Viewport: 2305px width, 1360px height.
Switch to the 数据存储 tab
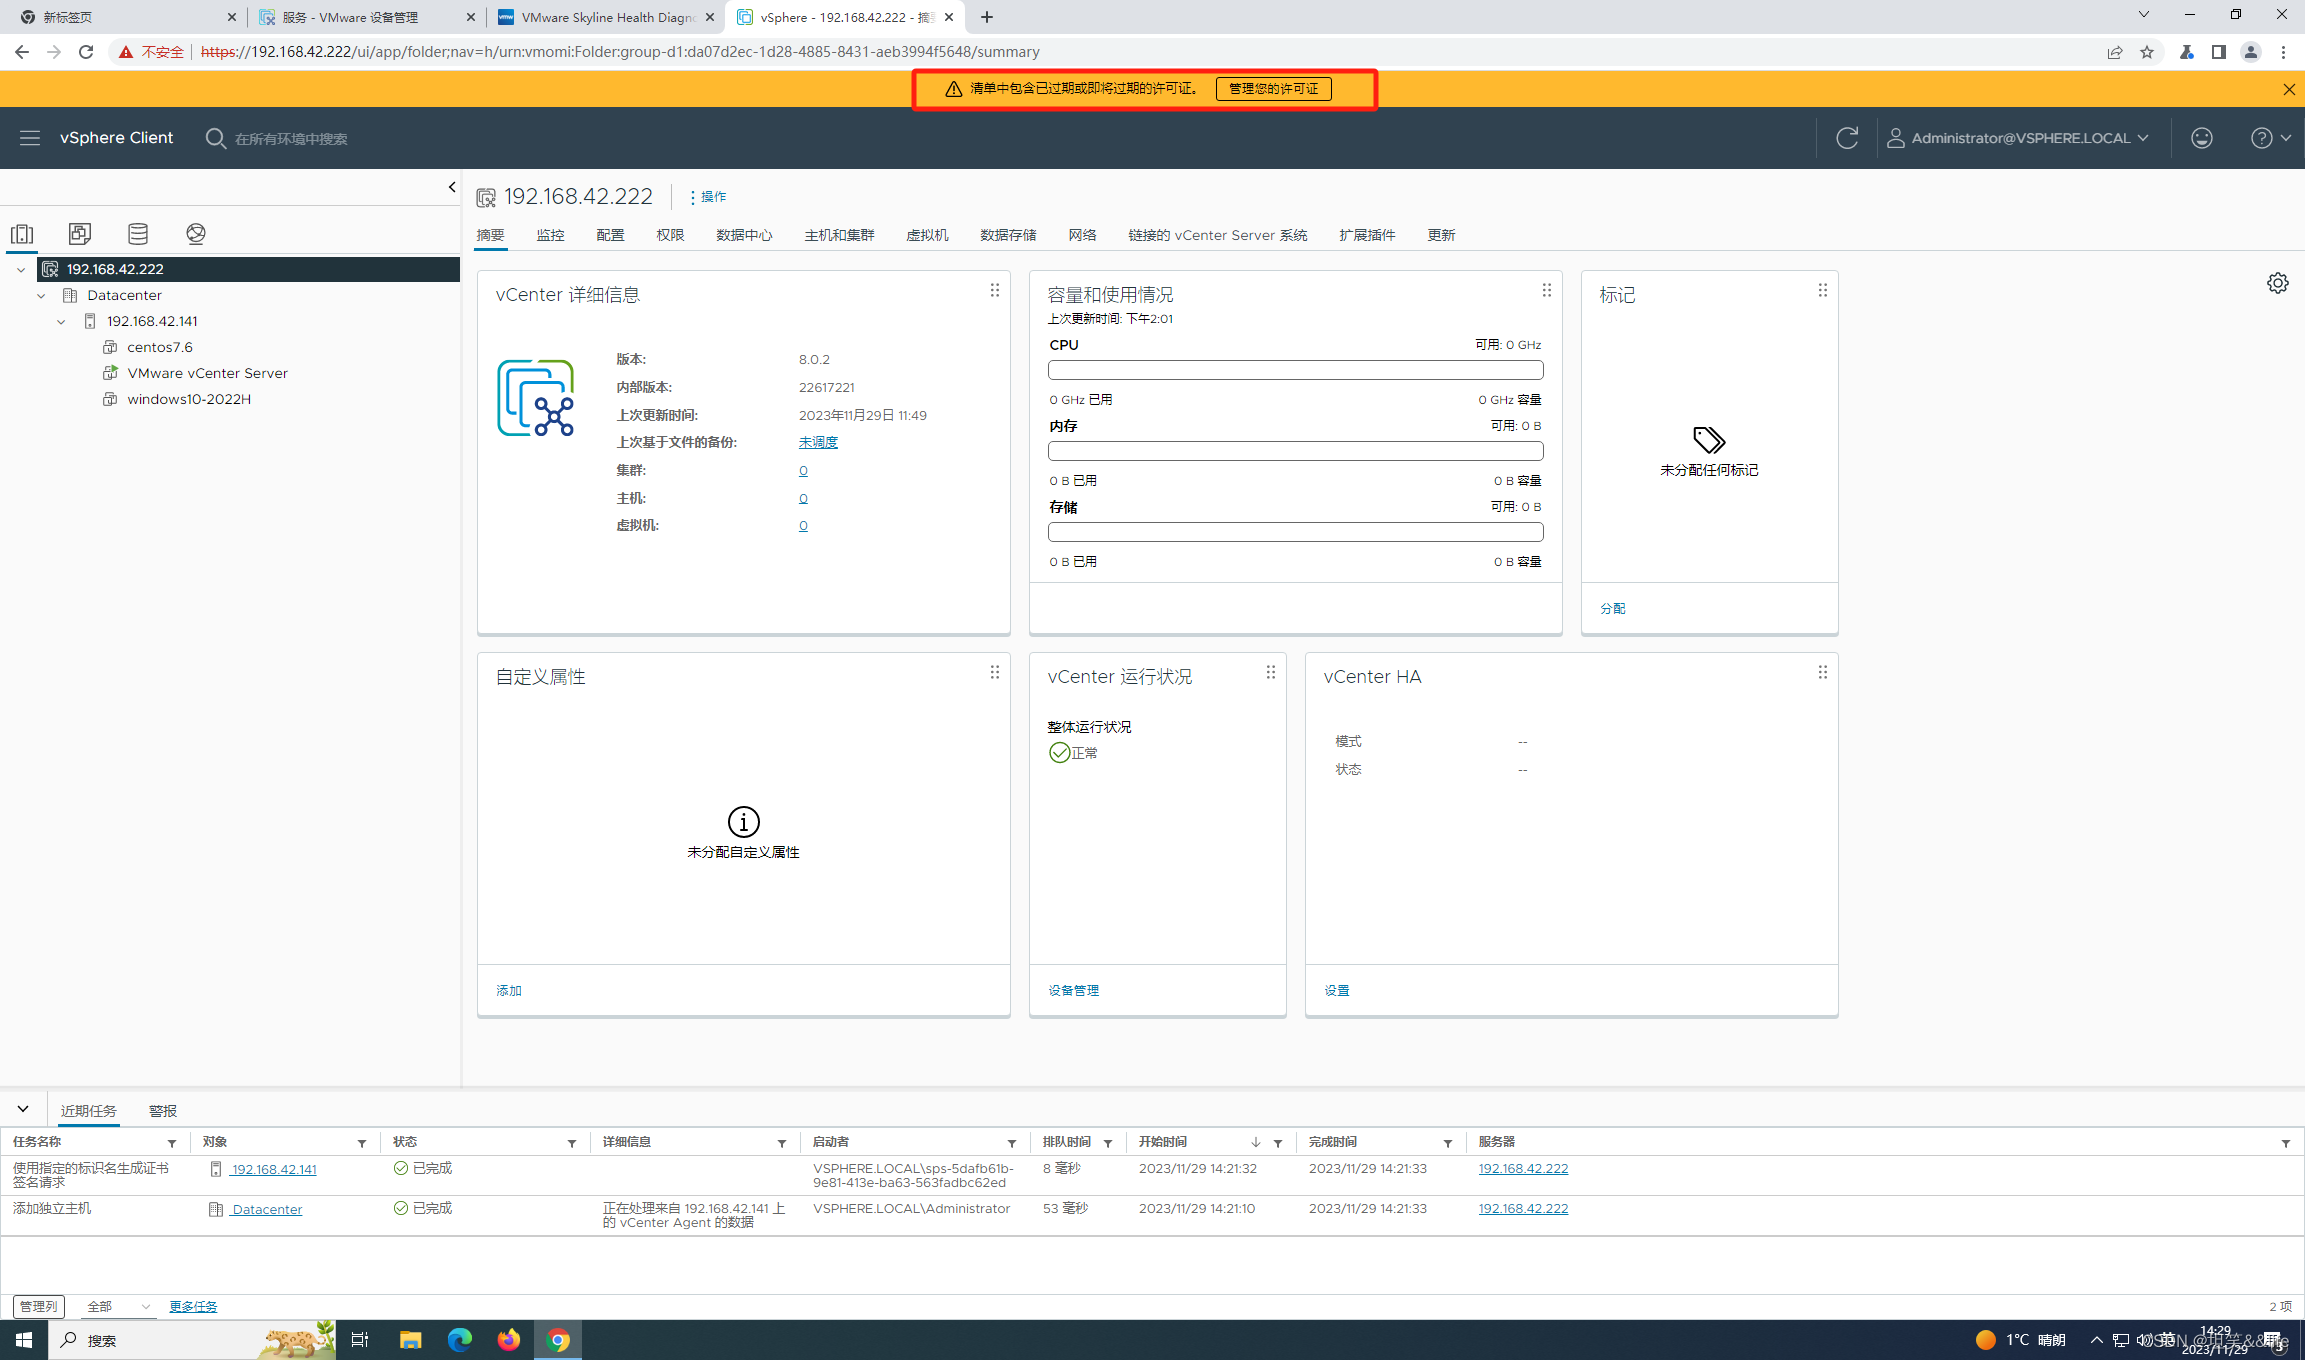pos(1008,235)
